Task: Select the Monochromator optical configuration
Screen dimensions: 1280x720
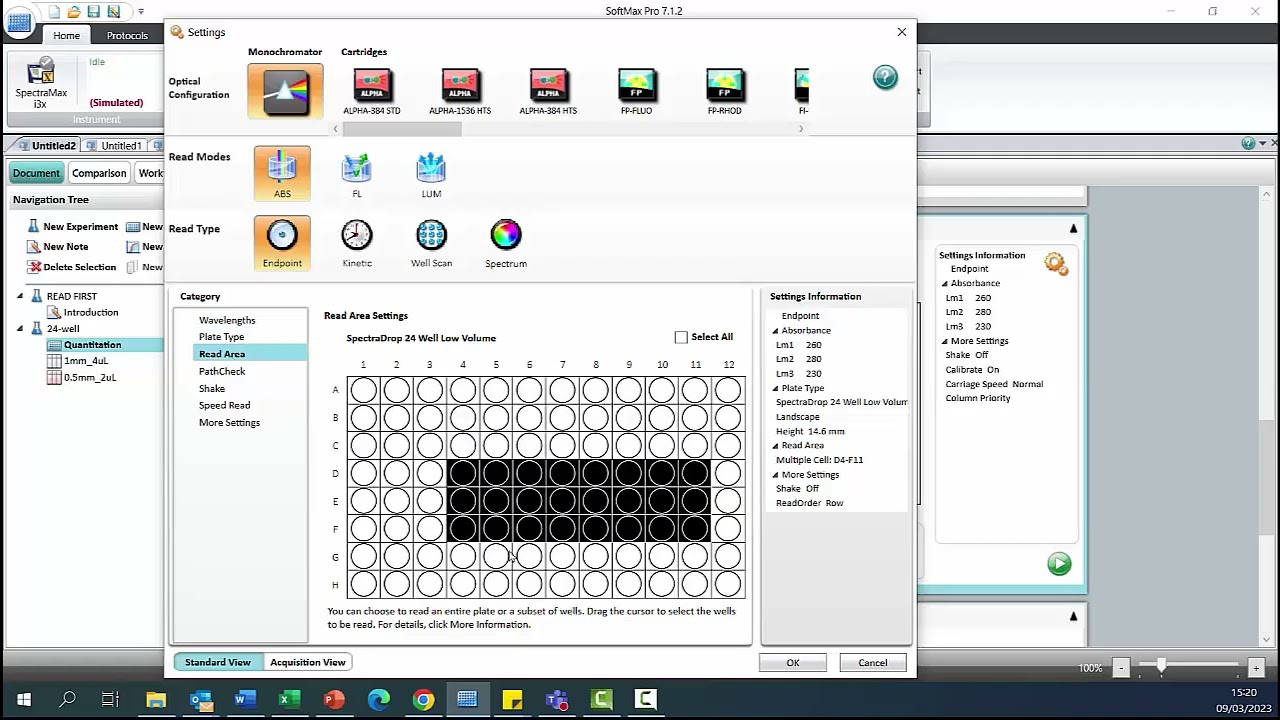Action: pyautogui.click(x=285, y=91)
